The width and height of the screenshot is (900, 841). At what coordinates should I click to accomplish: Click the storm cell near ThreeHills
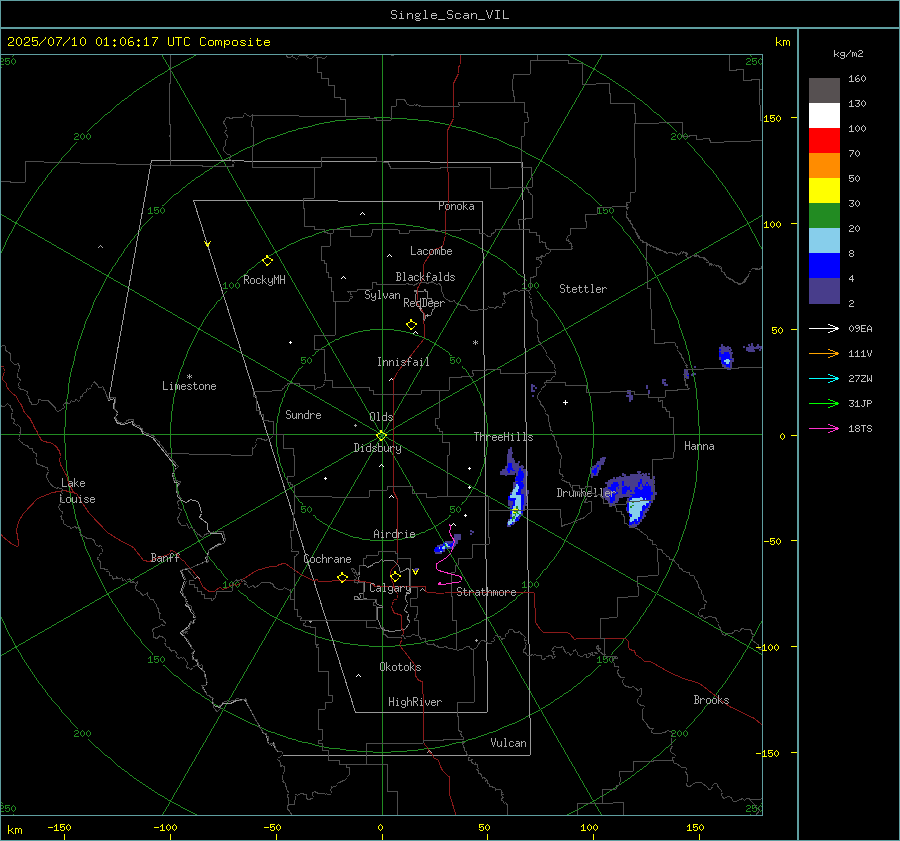(x=515, y=488)
